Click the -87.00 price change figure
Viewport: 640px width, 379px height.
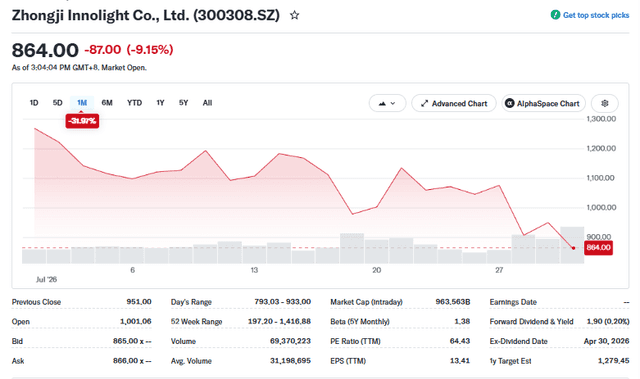click(x=102, y=50)
